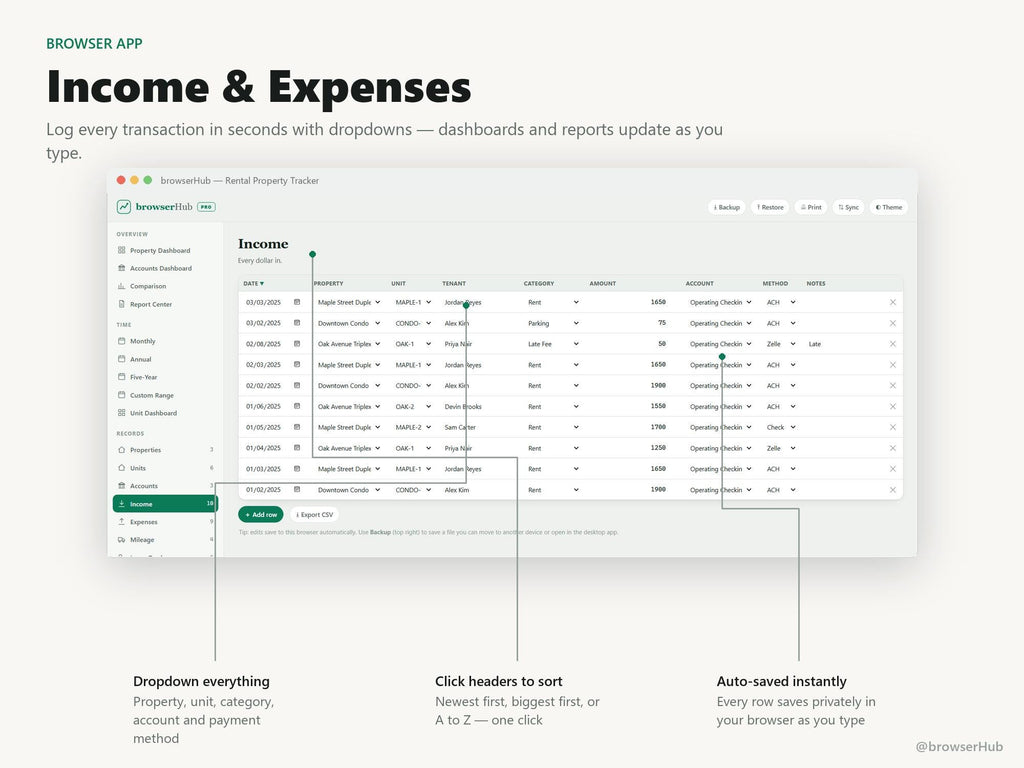This screenshot has width=1024, height=768.
Task: Click the Property Dashboard grid icon
Action: pyautogui.click(x=121, y=250)
